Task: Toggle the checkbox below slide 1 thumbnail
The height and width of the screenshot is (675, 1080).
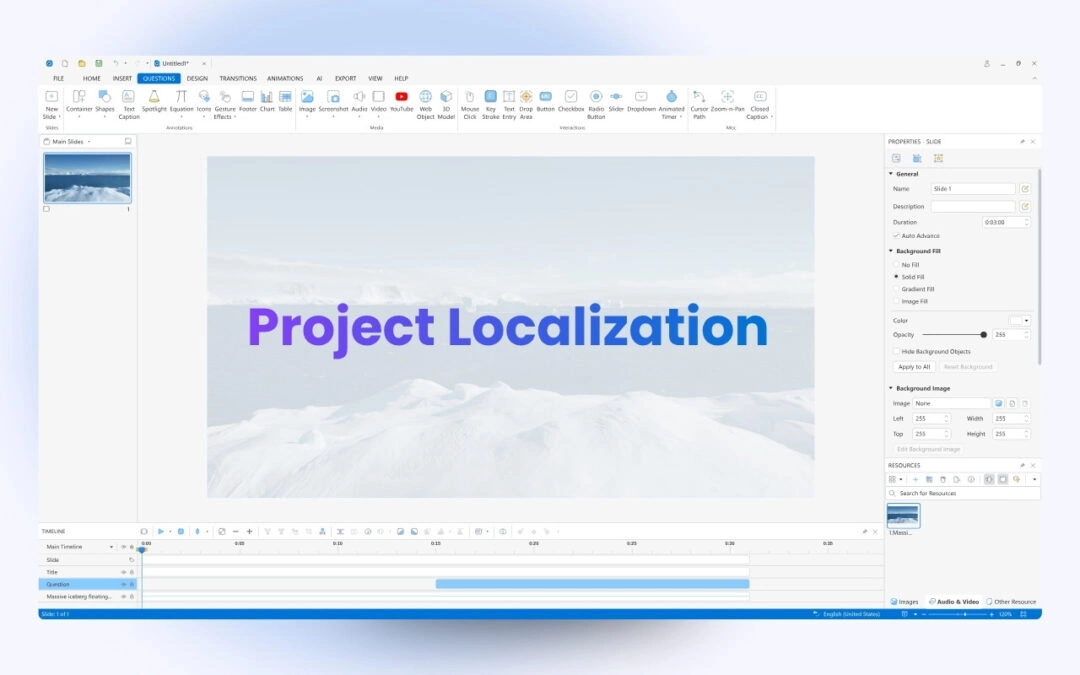Action: (46, 209)
